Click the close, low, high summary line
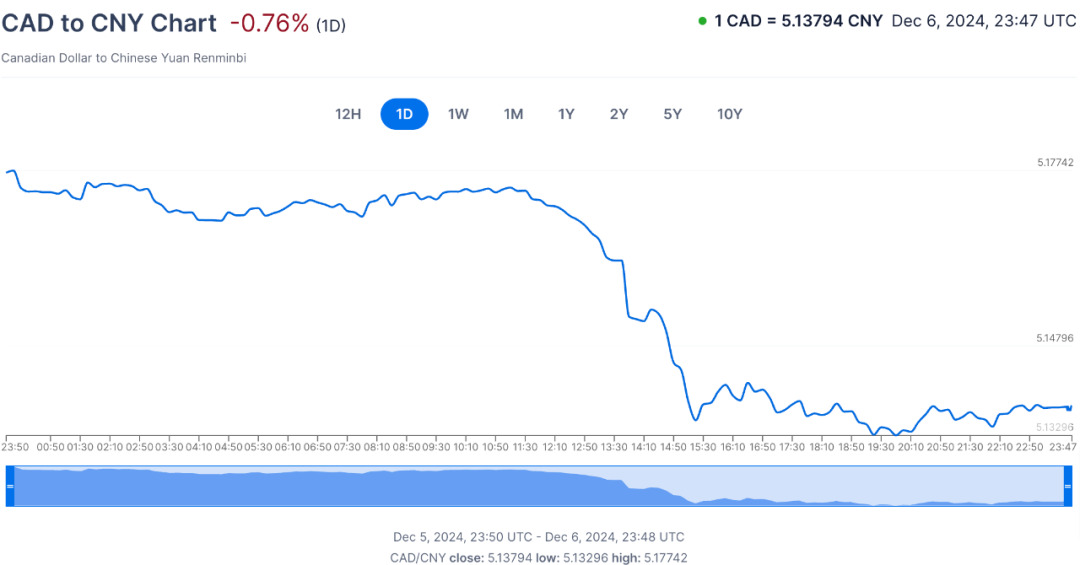The width and height of the screenshot is (1080, 565). (539, 557)
